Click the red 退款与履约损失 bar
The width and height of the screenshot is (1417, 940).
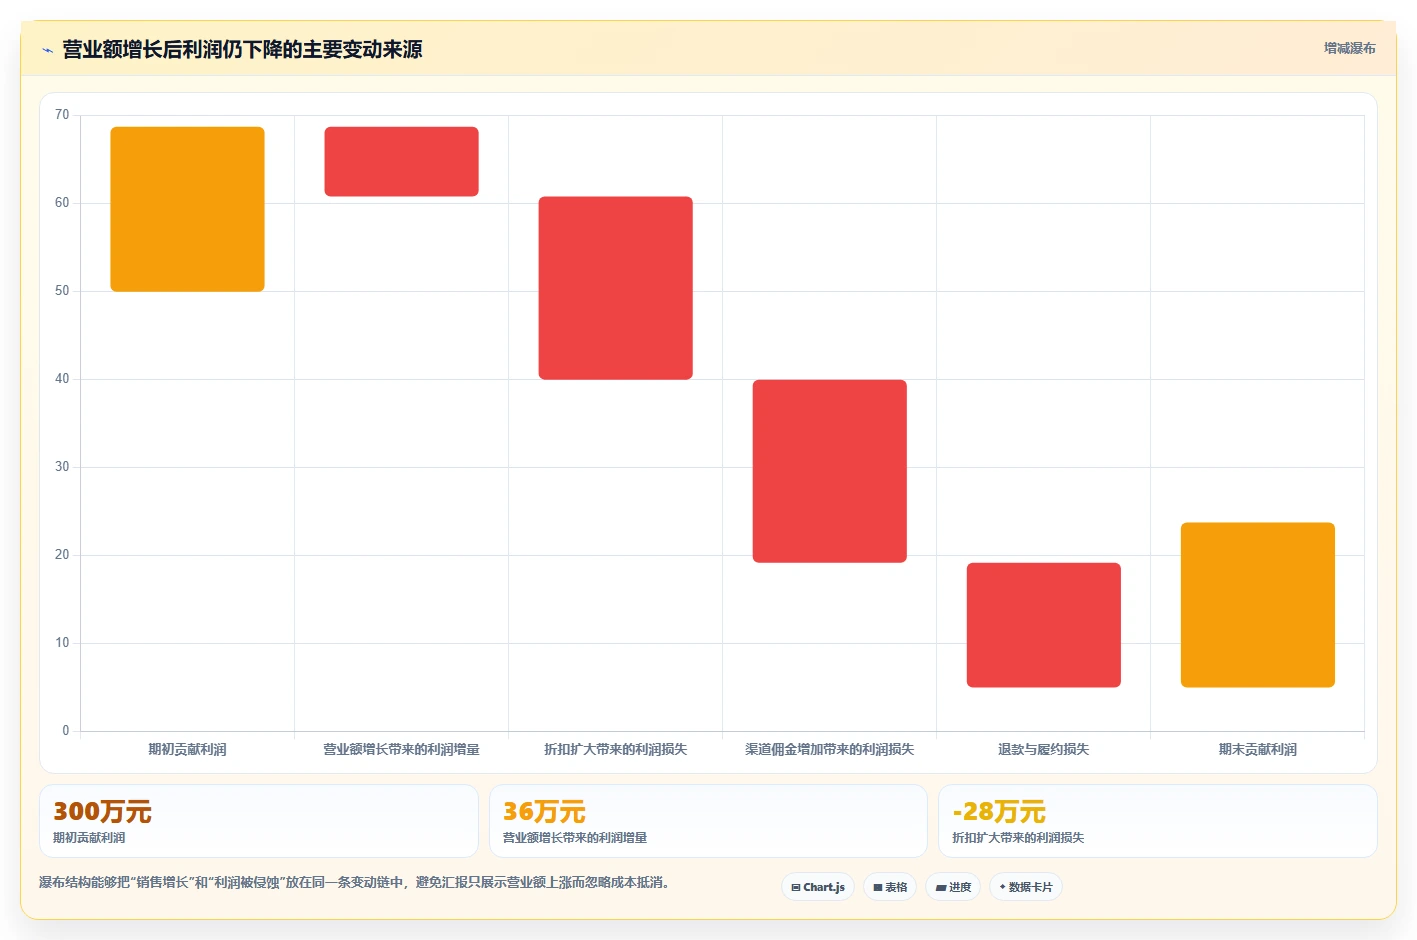[x=1043, y=625]
